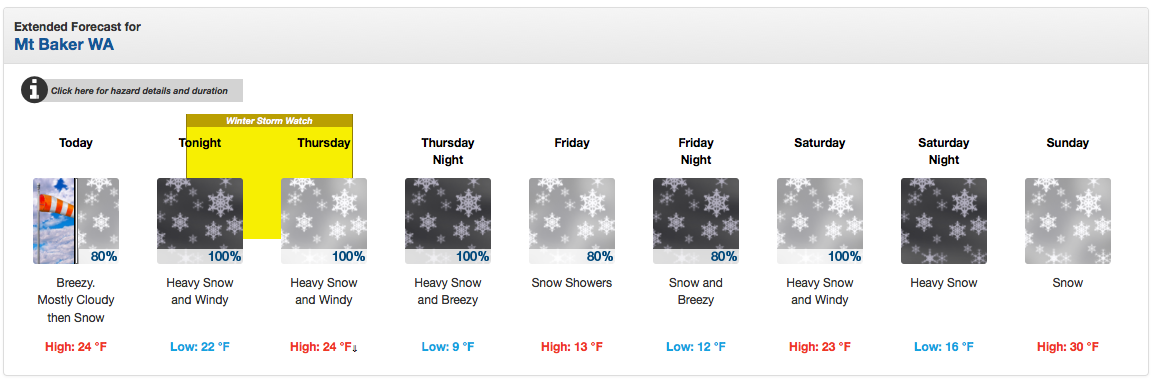The image size is (1155, 380).
Task: Click the Winter Storm Watch banner
Action: coord(269,121)
